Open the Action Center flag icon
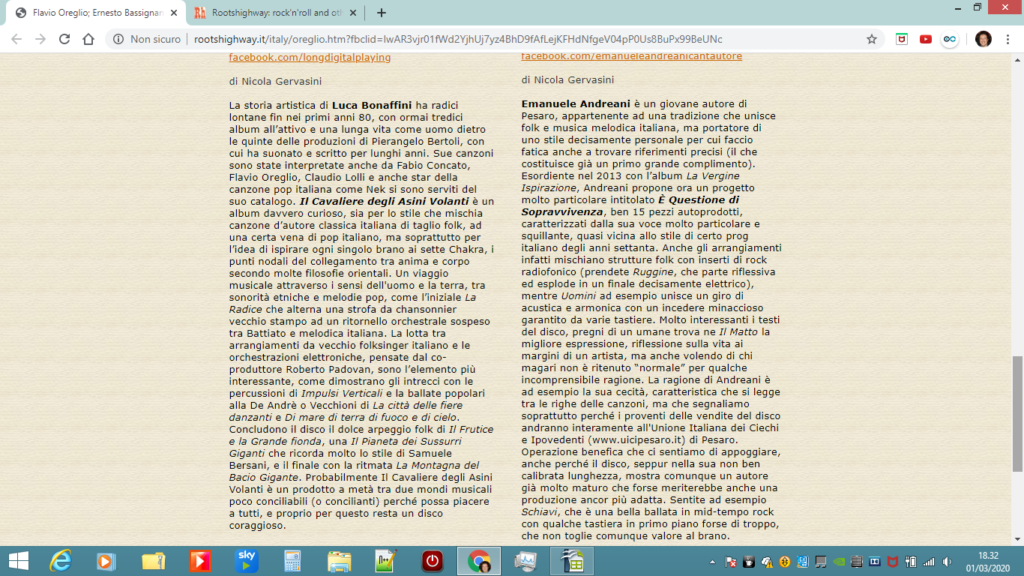Image resolution: width=1024 pixels, height=576 pixels. tap(731, 562)
